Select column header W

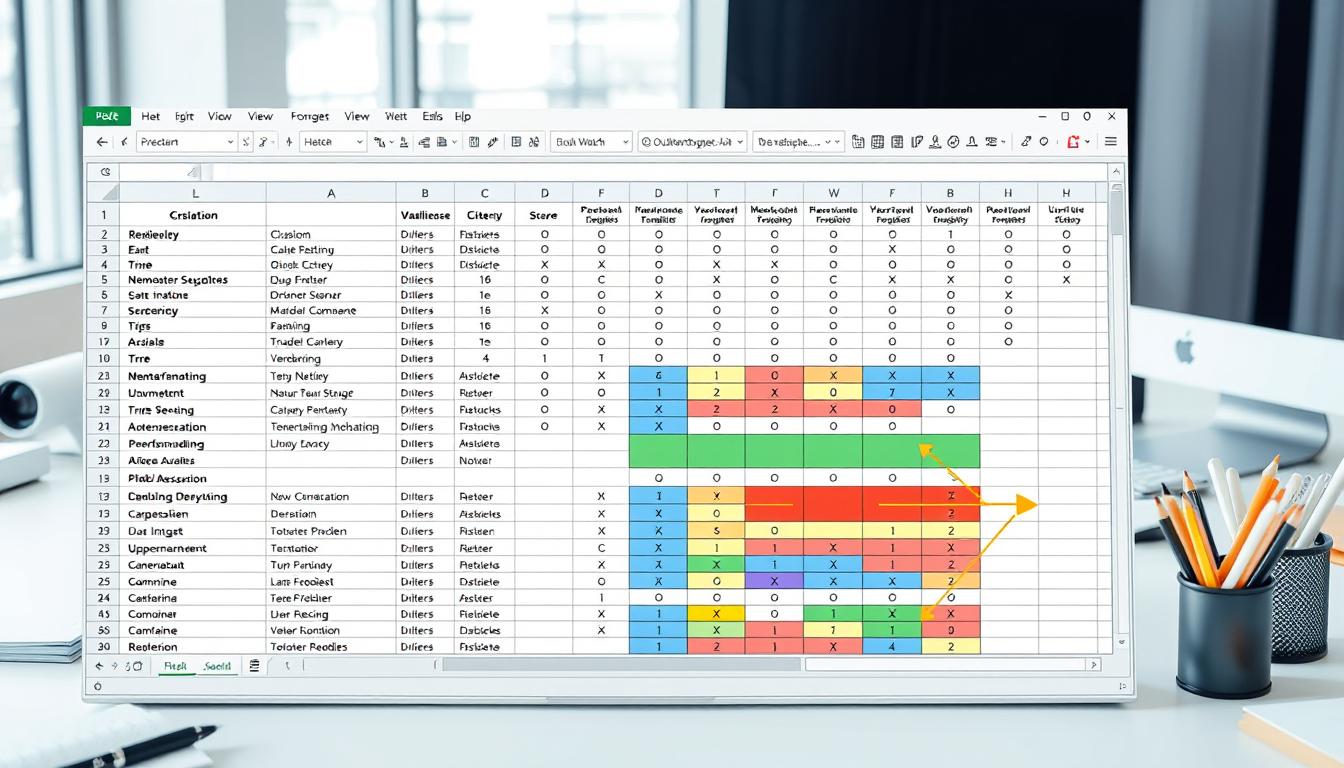click(x=833, y=193)
